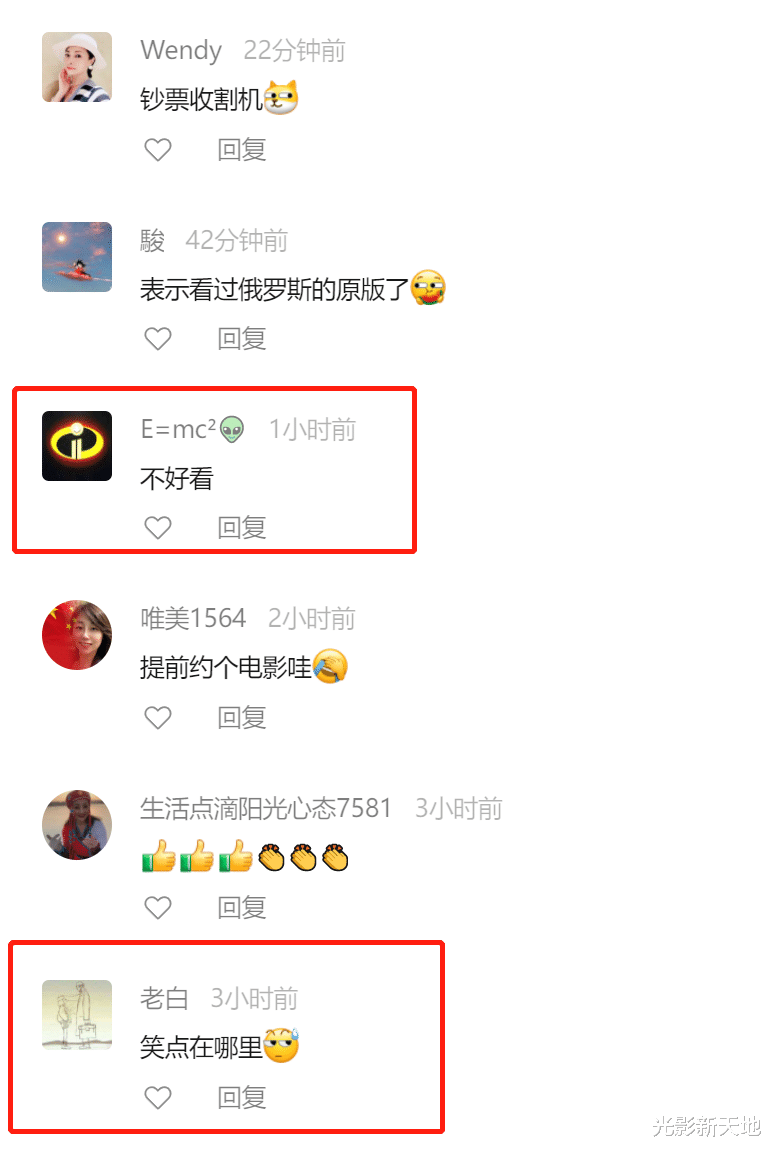Open Wendy's profile avatar
This screenshot has height=1151, width=773.
(77, 67)
